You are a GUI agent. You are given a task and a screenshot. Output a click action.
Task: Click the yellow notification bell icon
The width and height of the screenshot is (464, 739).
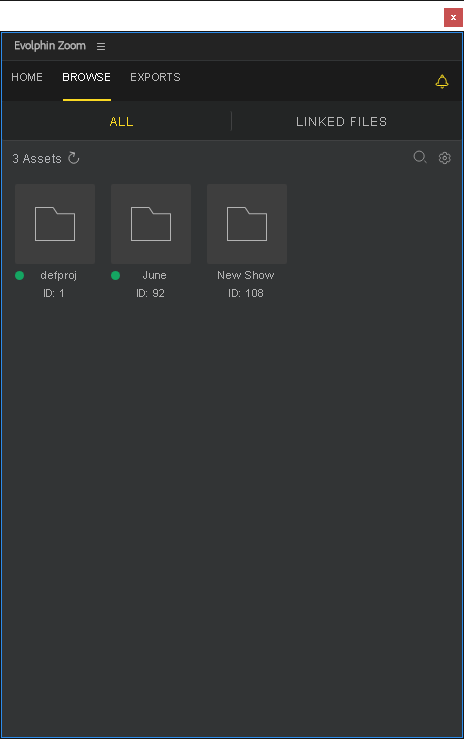coord(441,82)
